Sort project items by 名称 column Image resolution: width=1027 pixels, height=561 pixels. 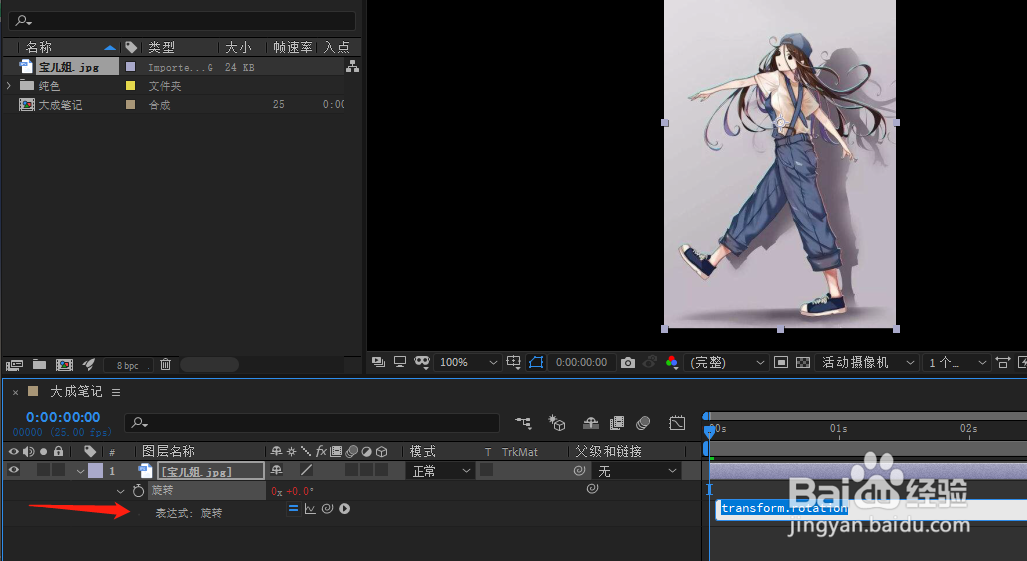coord(39,47)
